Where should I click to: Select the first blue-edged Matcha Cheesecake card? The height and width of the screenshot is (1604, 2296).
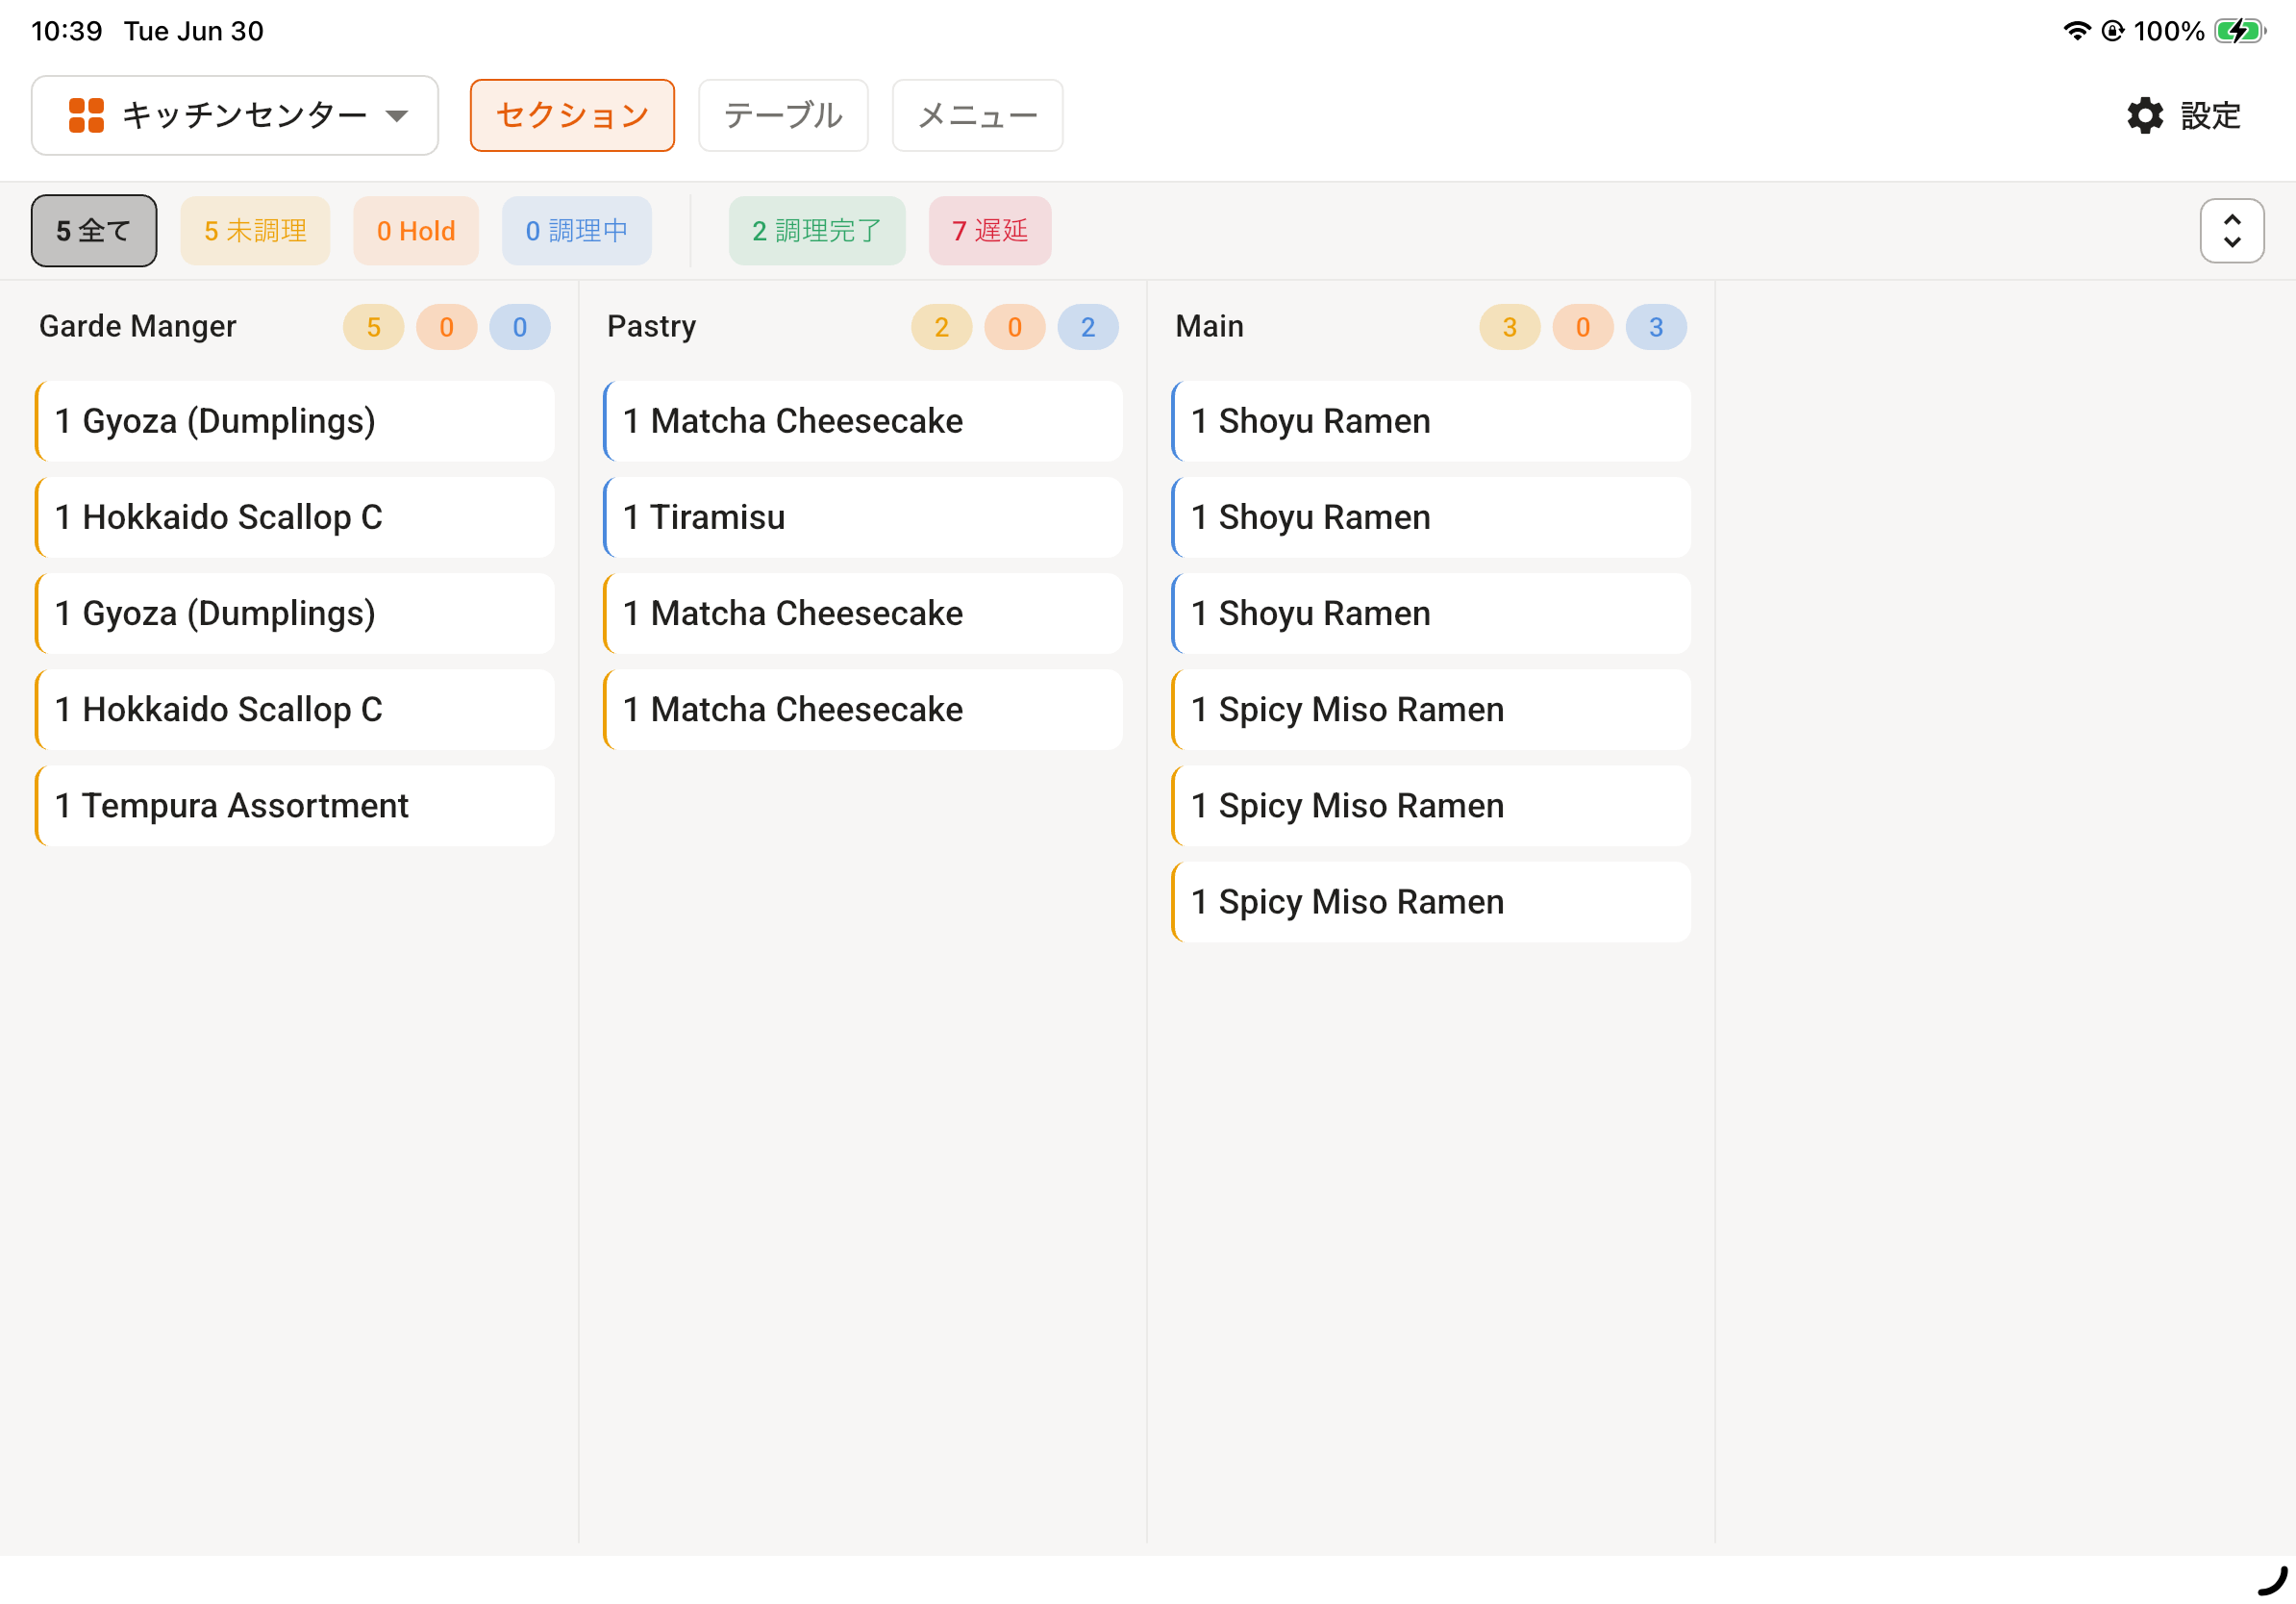point(863,421)
